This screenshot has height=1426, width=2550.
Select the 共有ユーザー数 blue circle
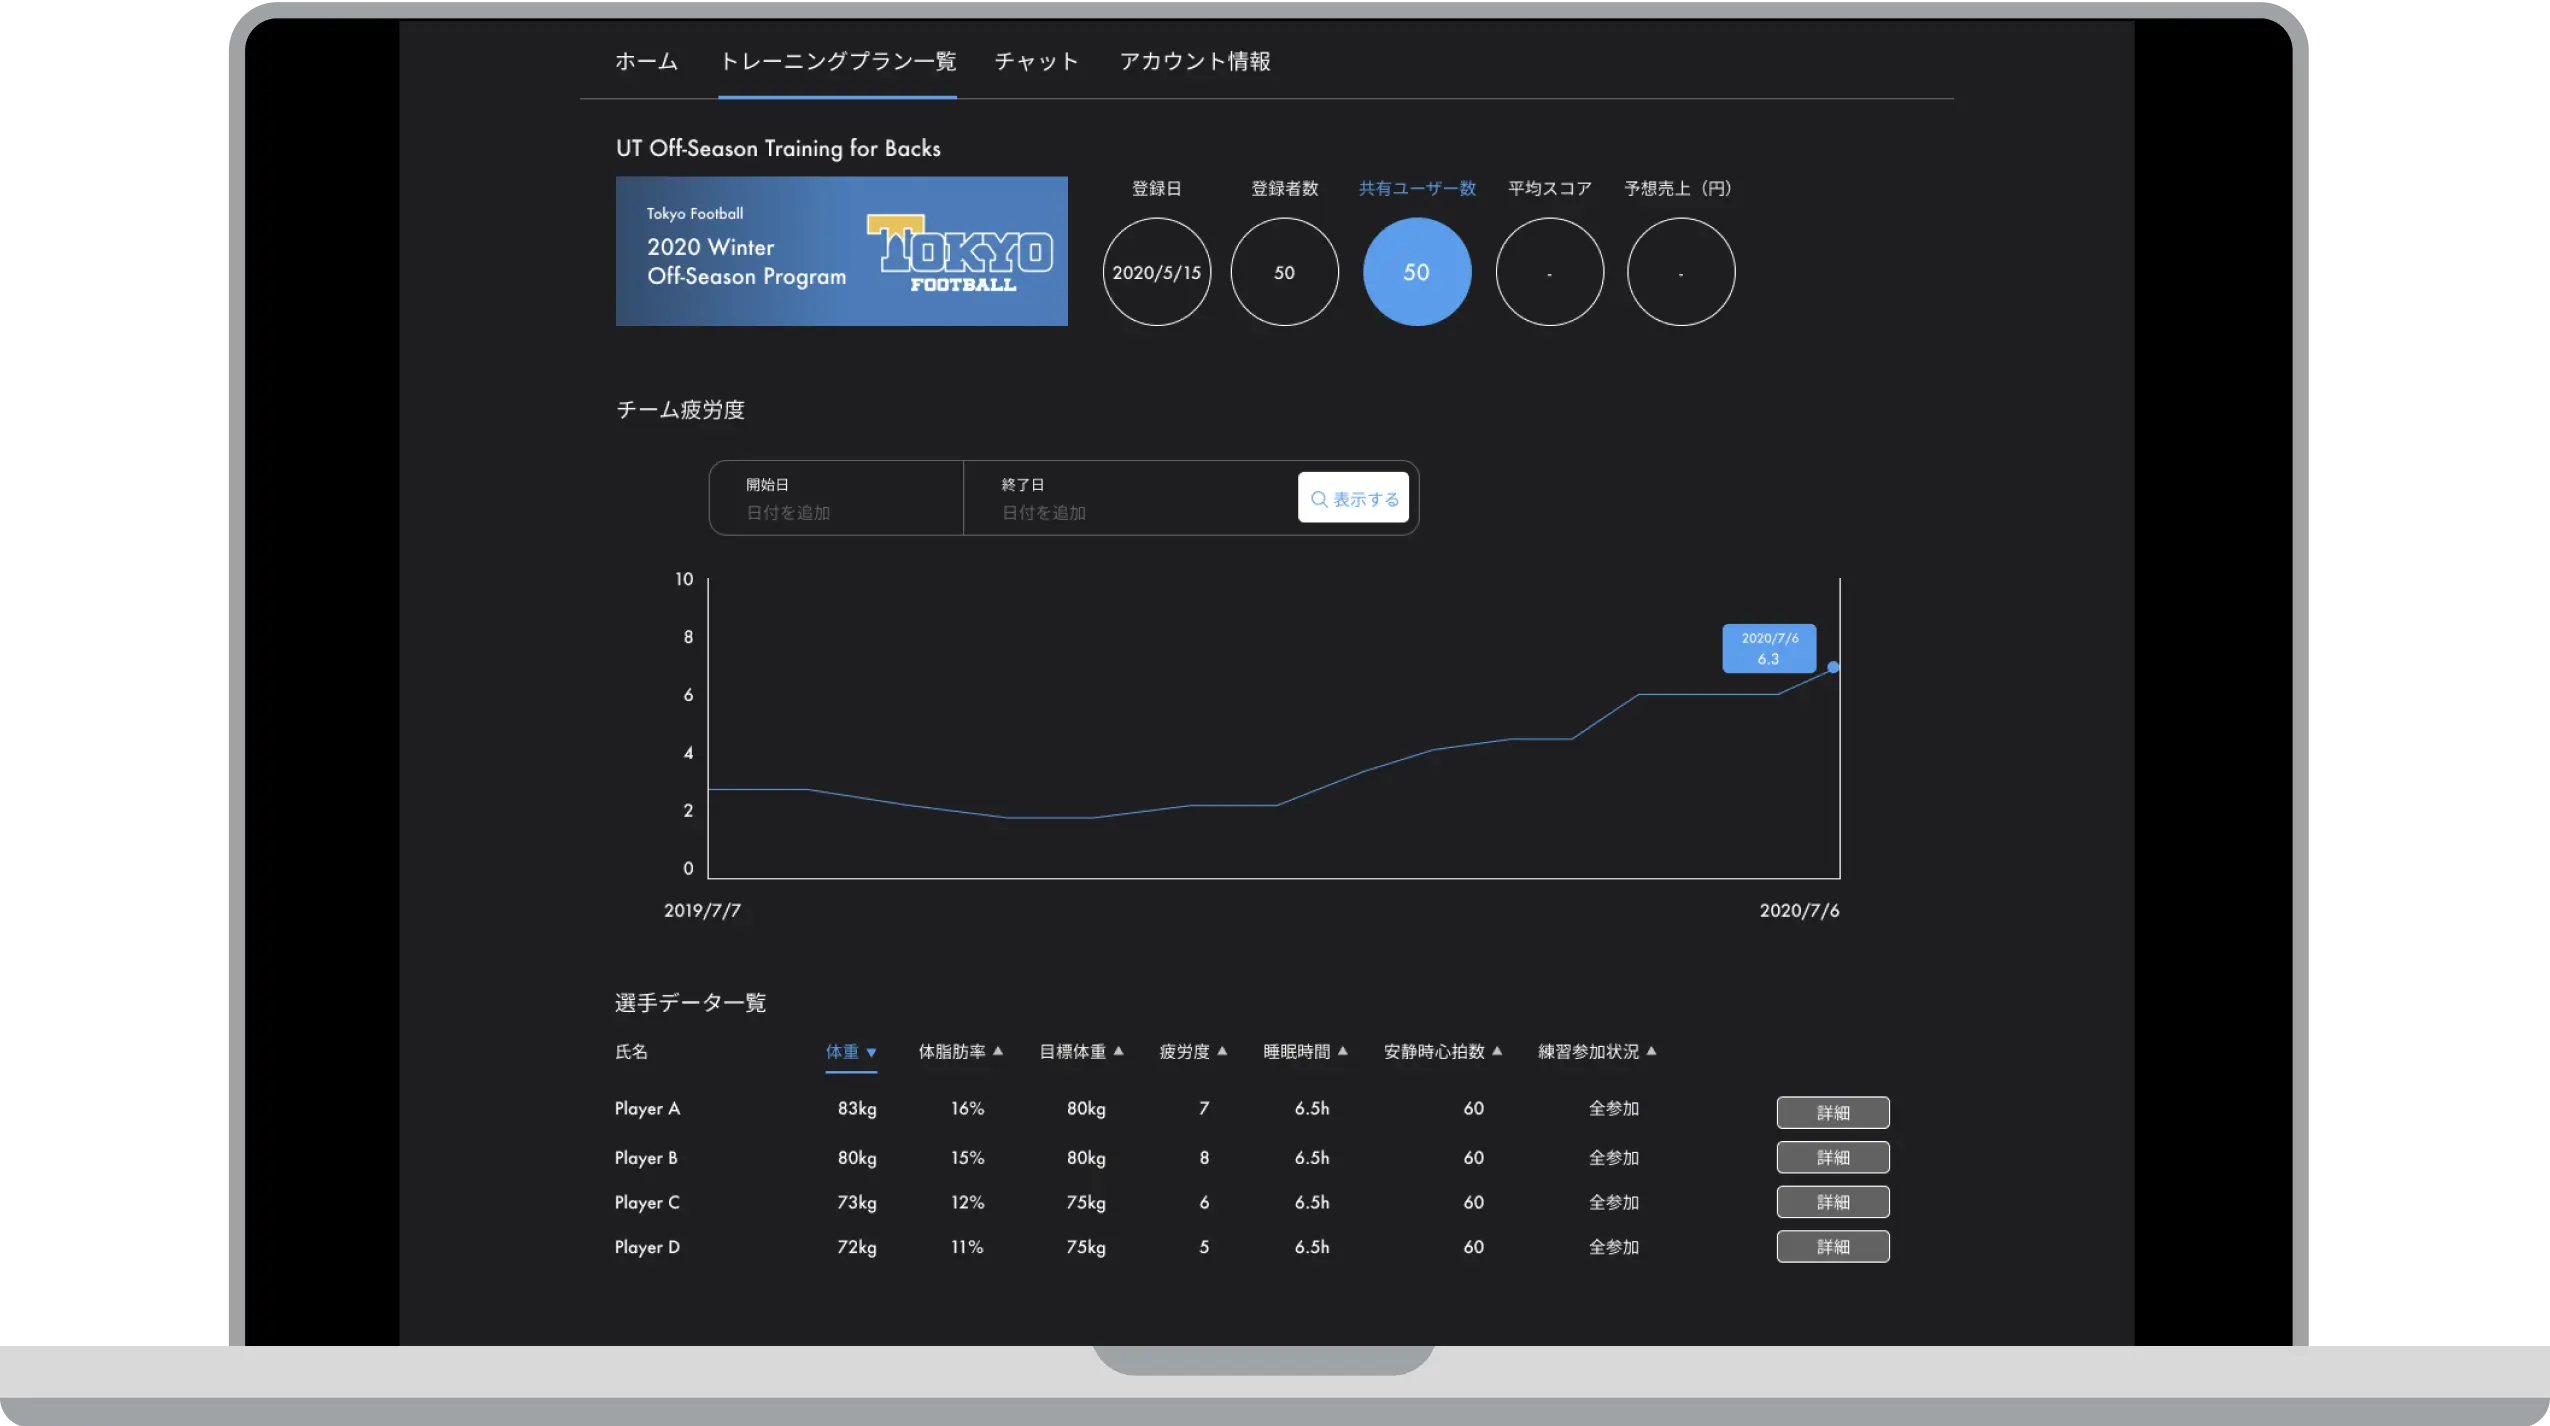pyautogui.click(x=1416, y=272)
